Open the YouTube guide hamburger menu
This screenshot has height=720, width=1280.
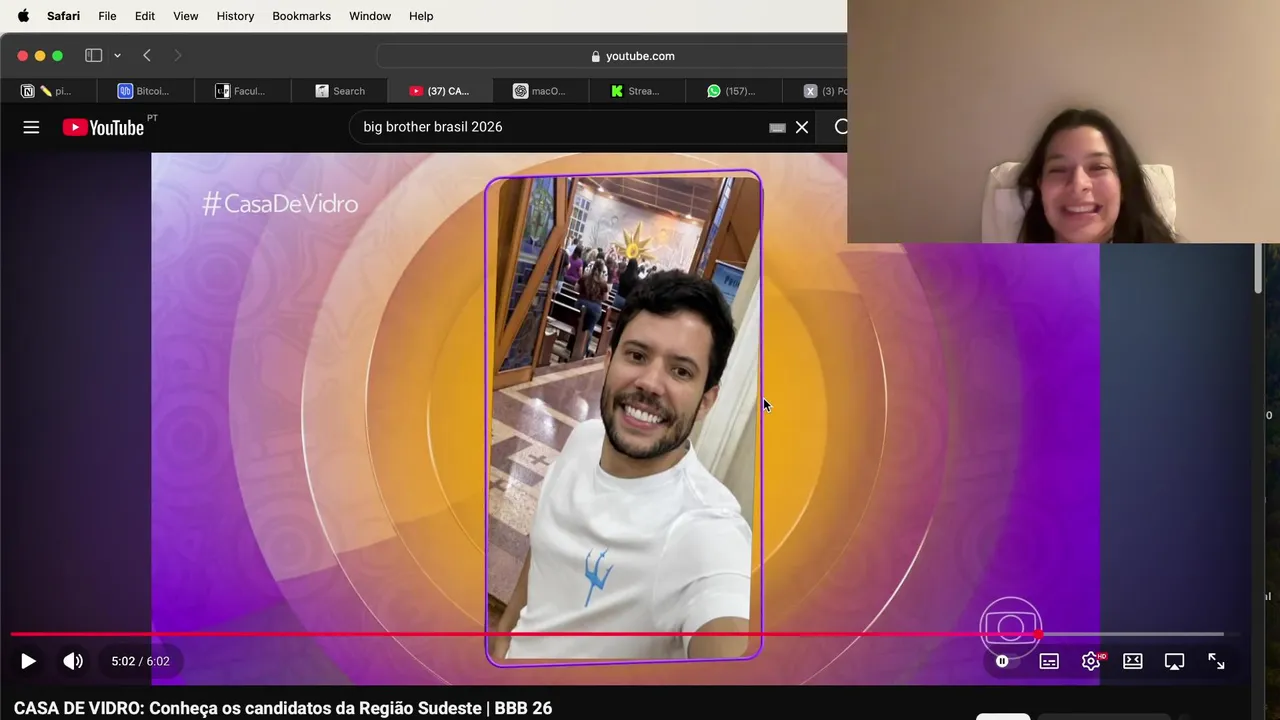[31, 127]
